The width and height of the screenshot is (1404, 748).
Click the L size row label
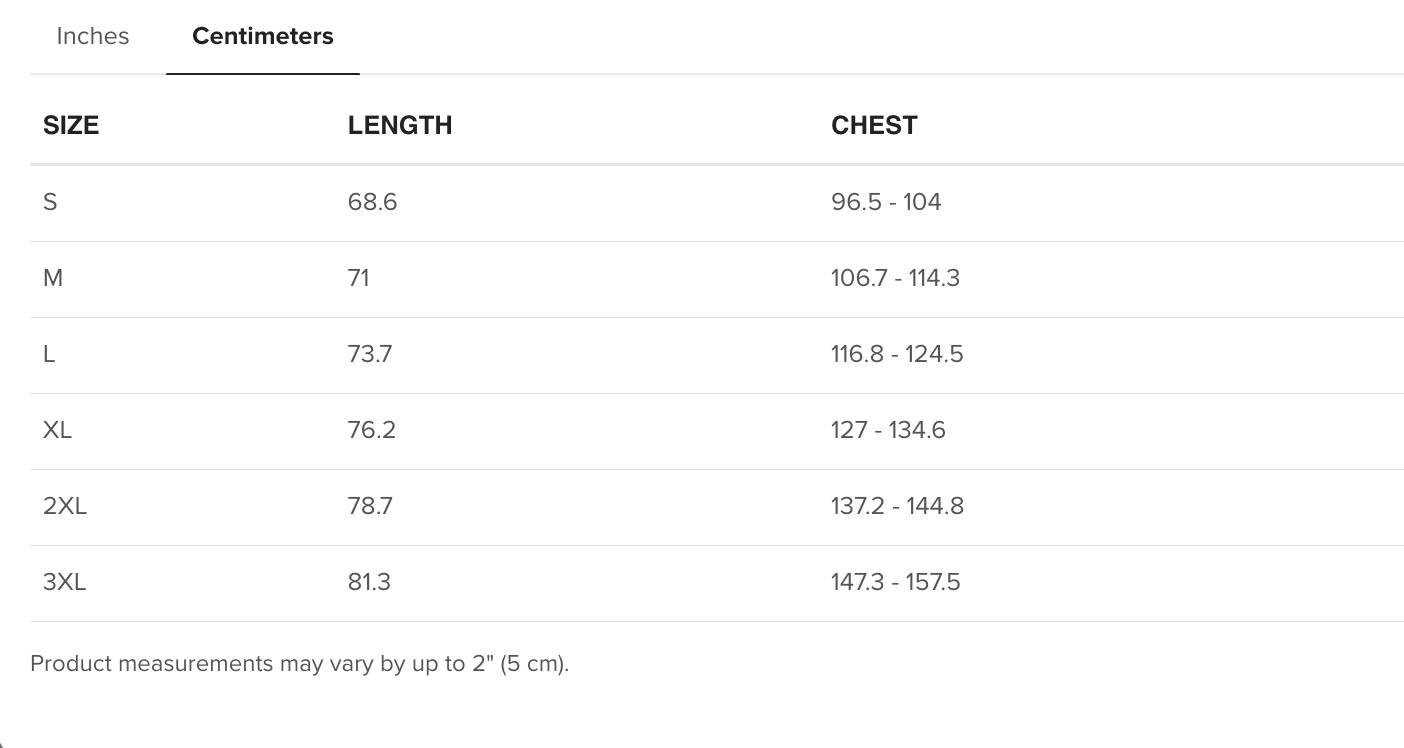pyautogui.click(x=49, y=354)
